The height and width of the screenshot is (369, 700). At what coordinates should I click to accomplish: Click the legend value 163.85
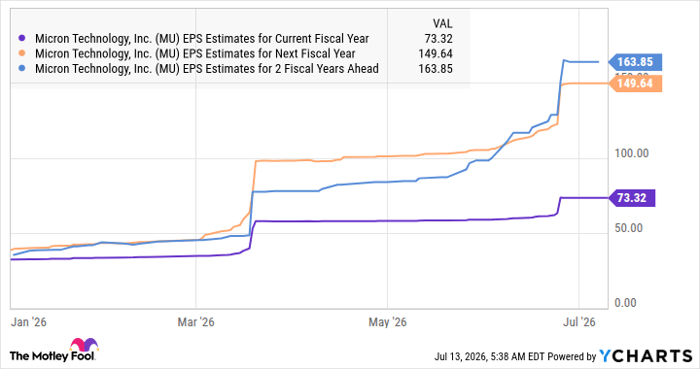pyautogui.click(x=435, y=69)
